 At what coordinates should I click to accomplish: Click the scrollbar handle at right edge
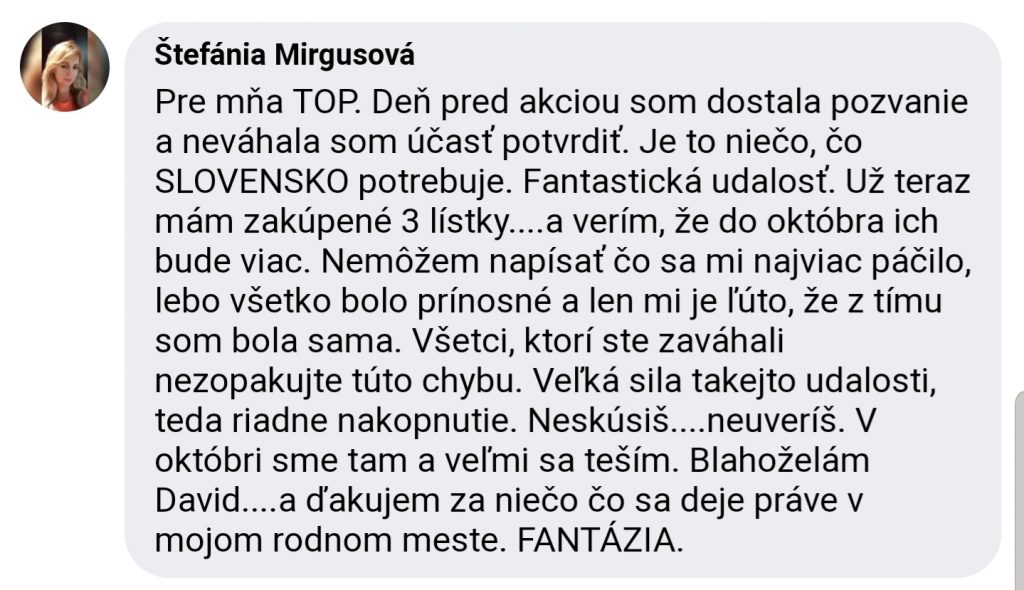pos(1019,490)
